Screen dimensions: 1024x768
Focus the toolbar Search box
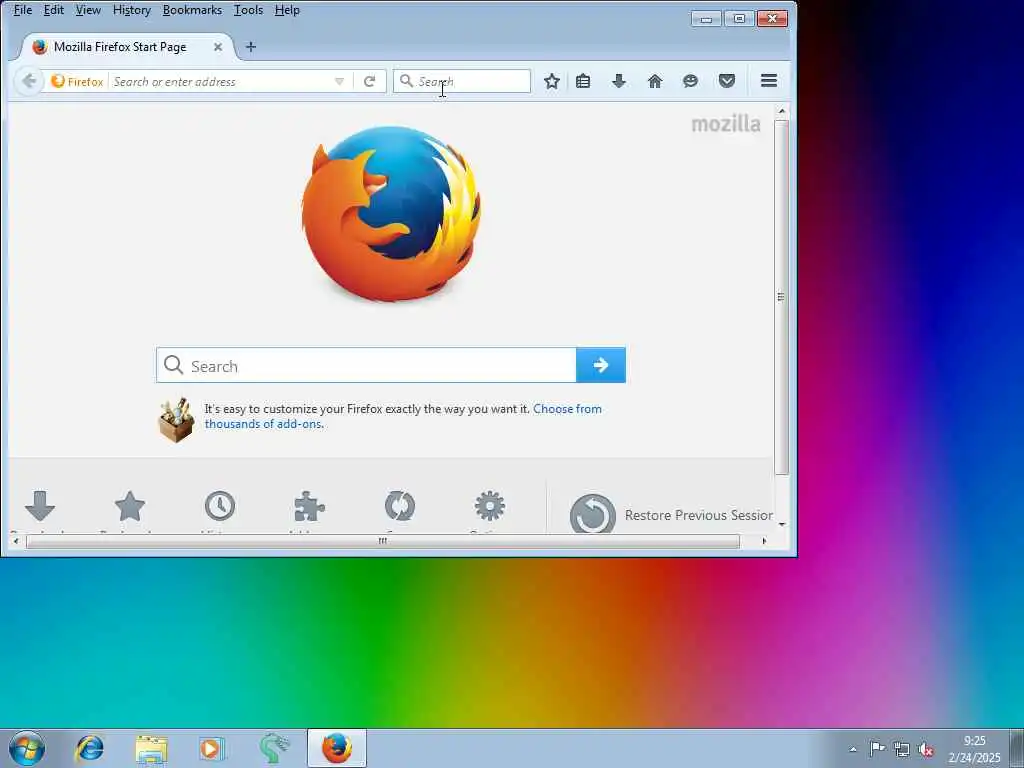[462, 81]
